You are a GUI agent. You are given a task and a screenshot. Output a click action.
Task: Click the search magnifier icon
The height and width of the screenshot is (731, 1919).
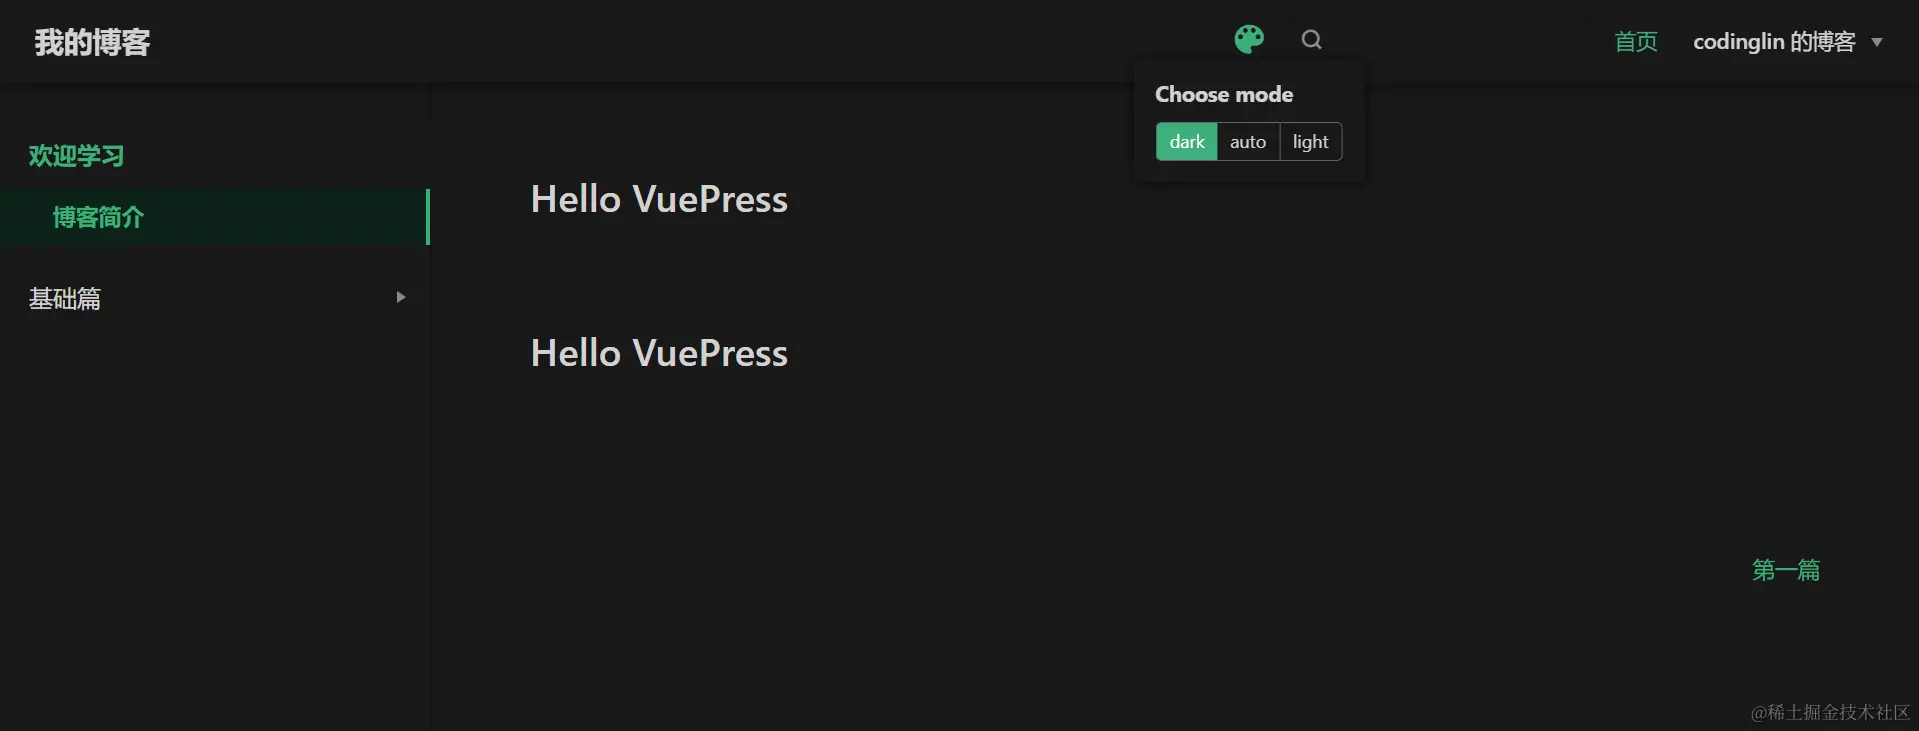click(1311, 40)
